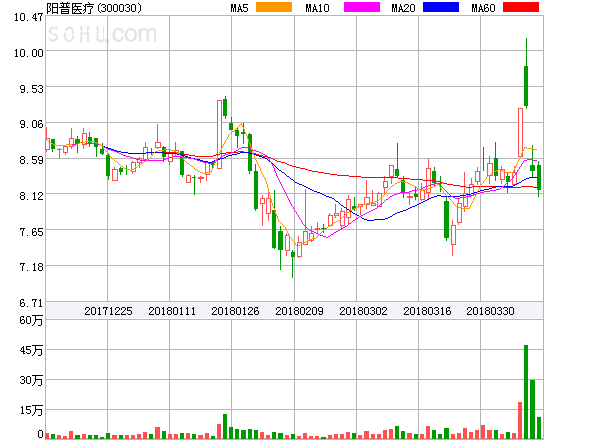Click the MA10 legend label
The height and width of the screenshot is (440, 600).
pos(317,8)
